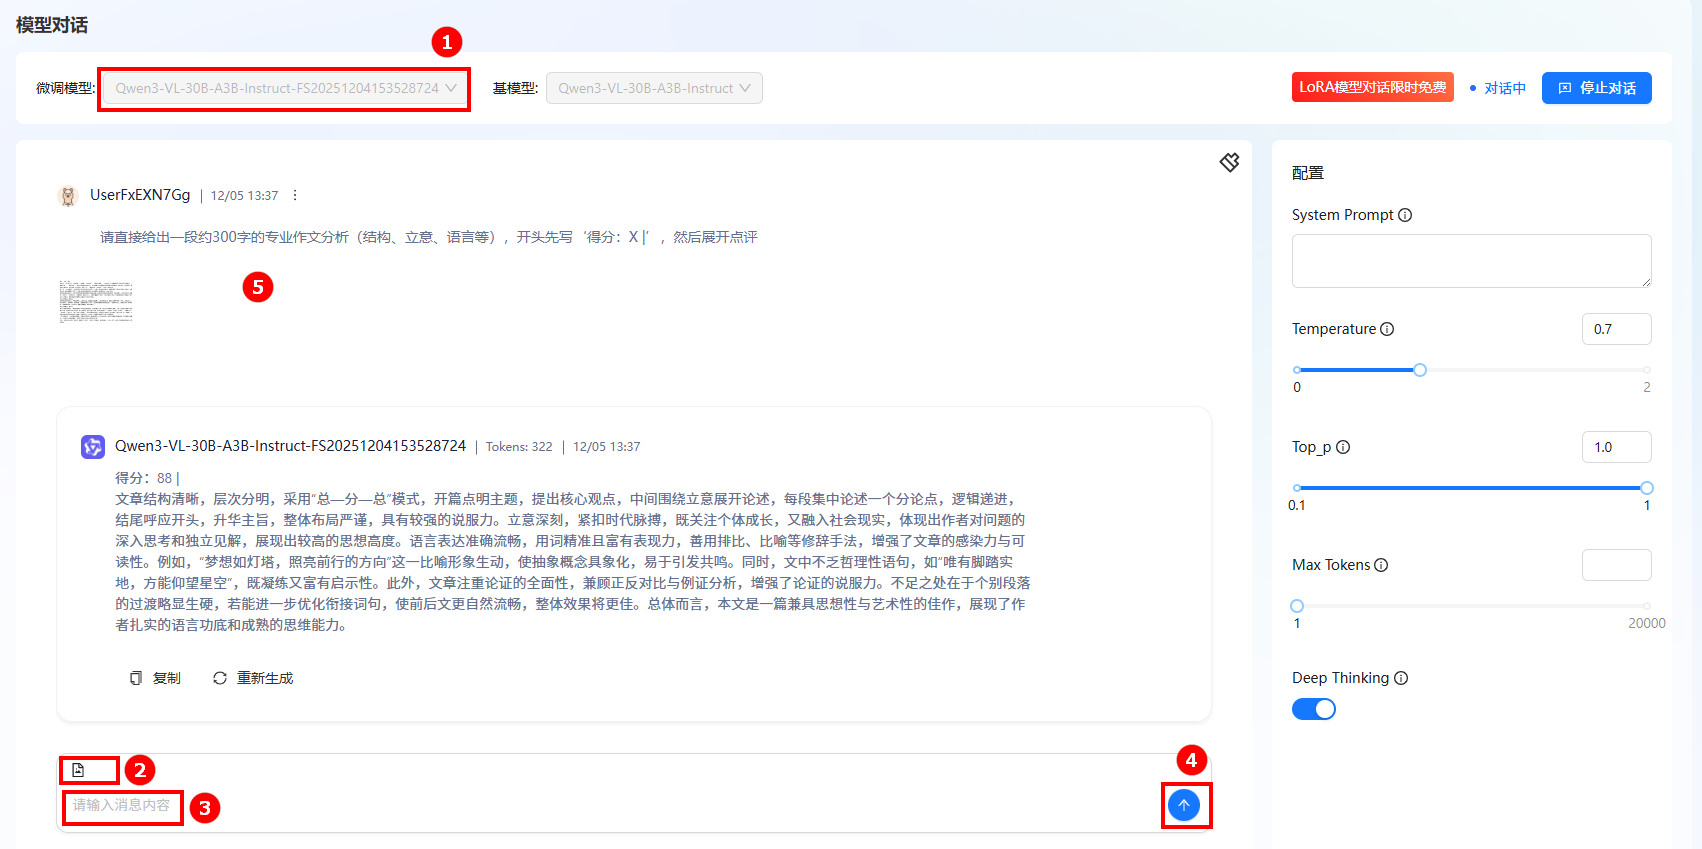Click the System Prompt text area
The width and height of the screenshot is (1702, 849).
1471,261
